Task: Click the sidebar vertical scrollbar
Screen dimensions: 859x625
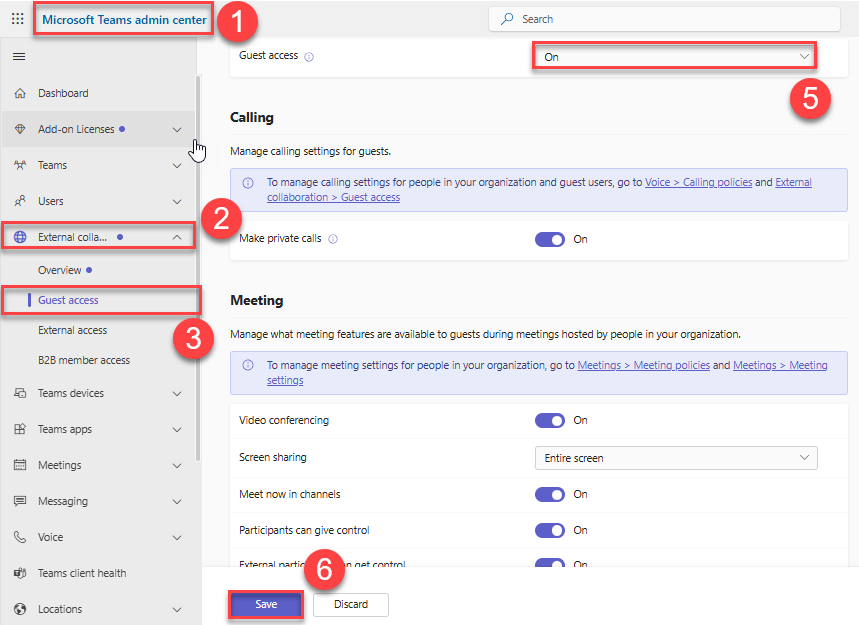Action: pos(198,268)
